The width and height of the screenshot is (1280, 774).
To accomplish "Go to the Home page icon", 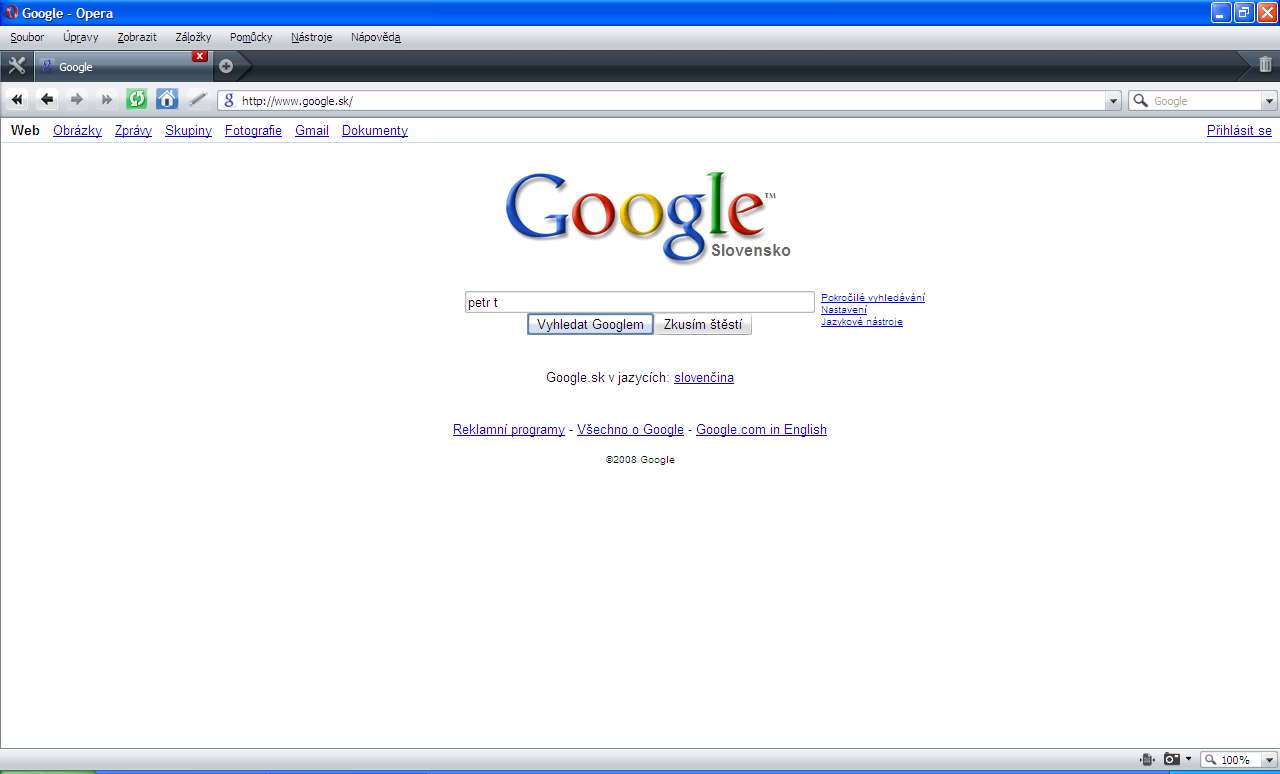I will (x=167, y=100).
